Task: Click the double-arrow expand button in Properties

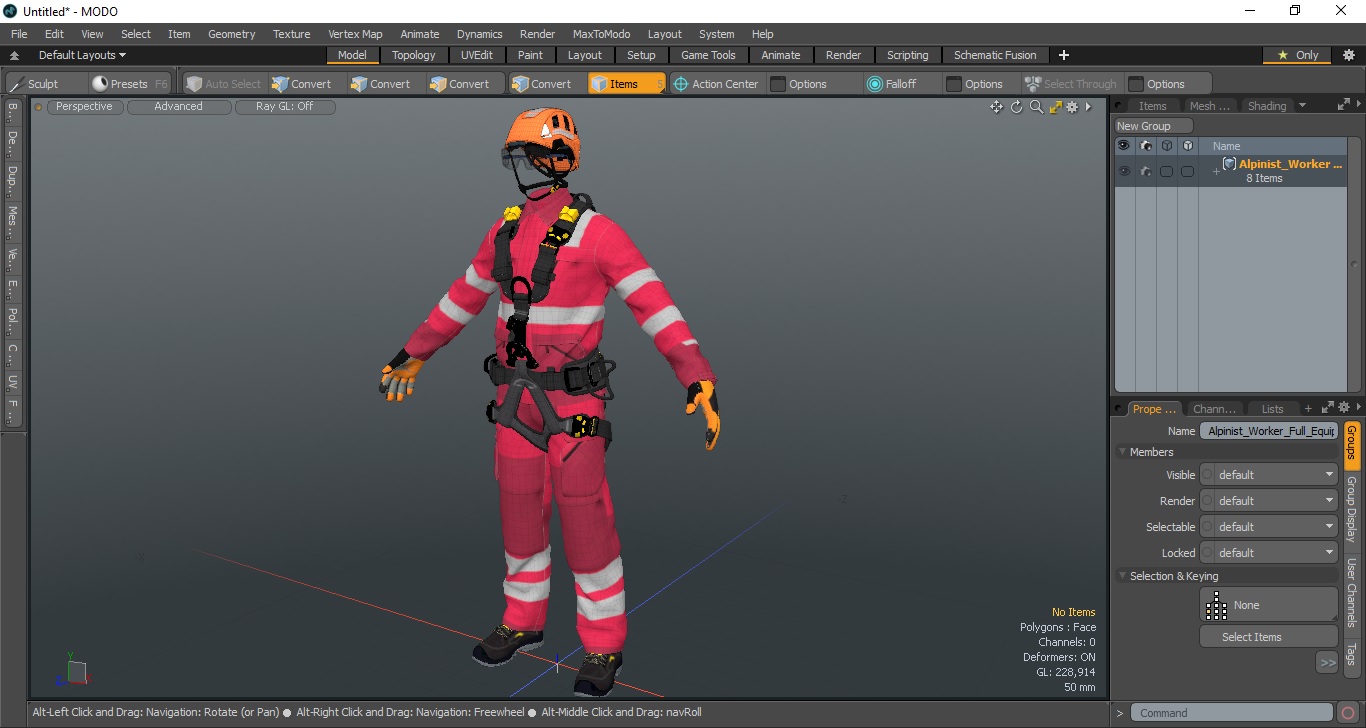Action: 1327,662
